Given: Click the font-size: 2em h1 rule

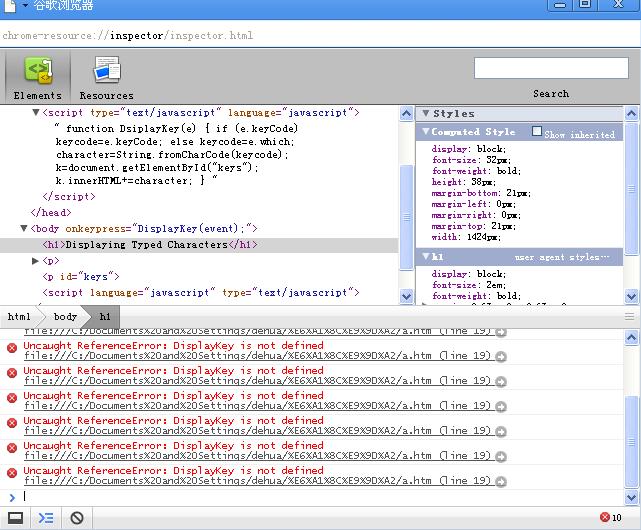Looking at the screenshot, I should 469,285.
